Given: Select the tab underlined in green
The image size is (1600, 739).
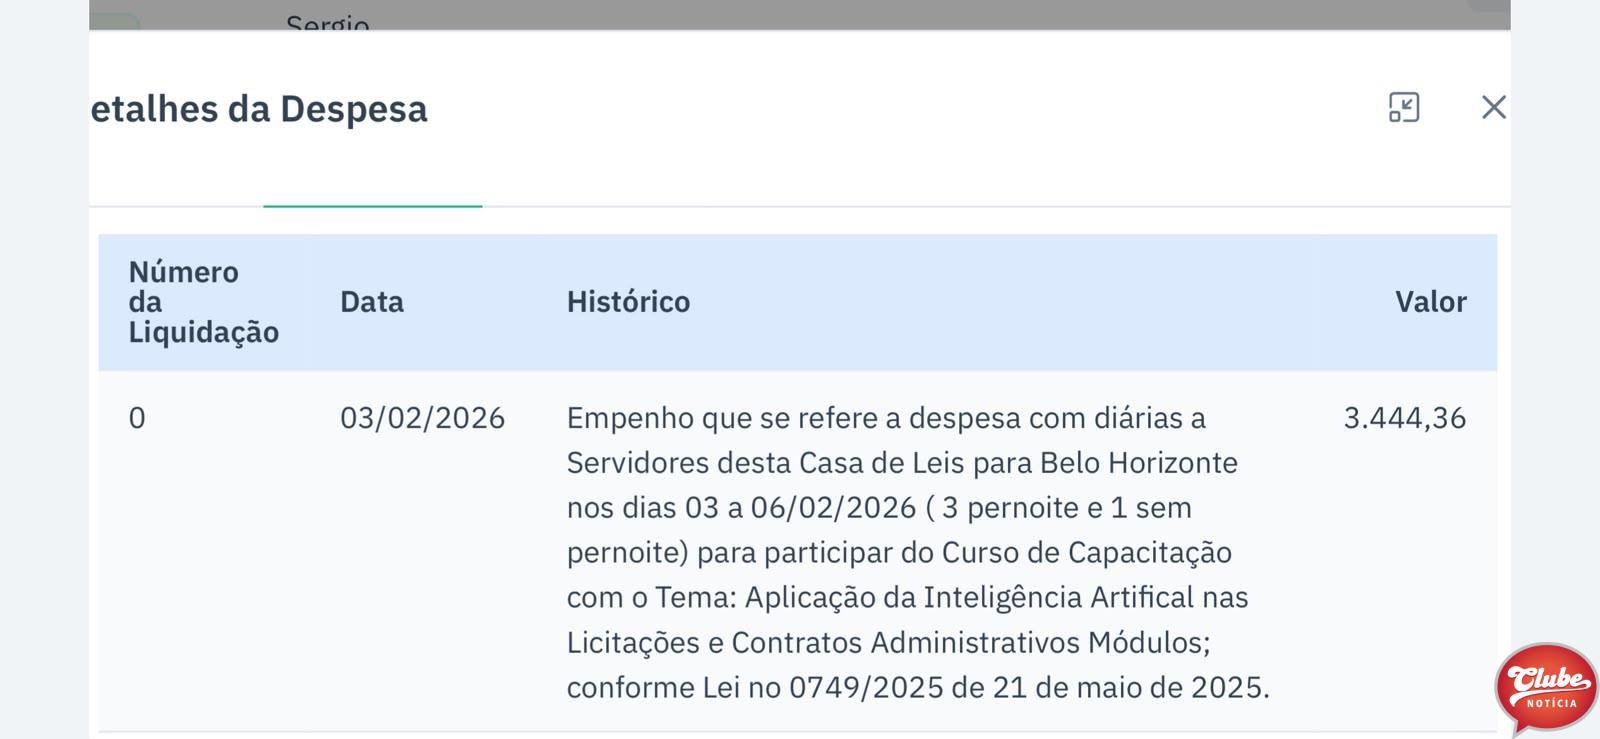Looking at the screenshot, I should (372, 180).
